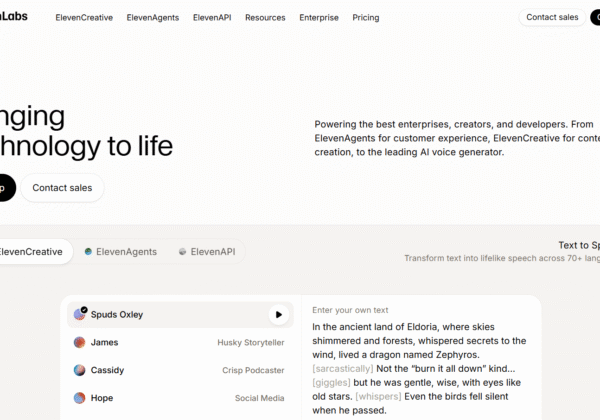Click the gray ElevenAPI tab dot icon
600x420 pixels.
(x=183, y=251)
